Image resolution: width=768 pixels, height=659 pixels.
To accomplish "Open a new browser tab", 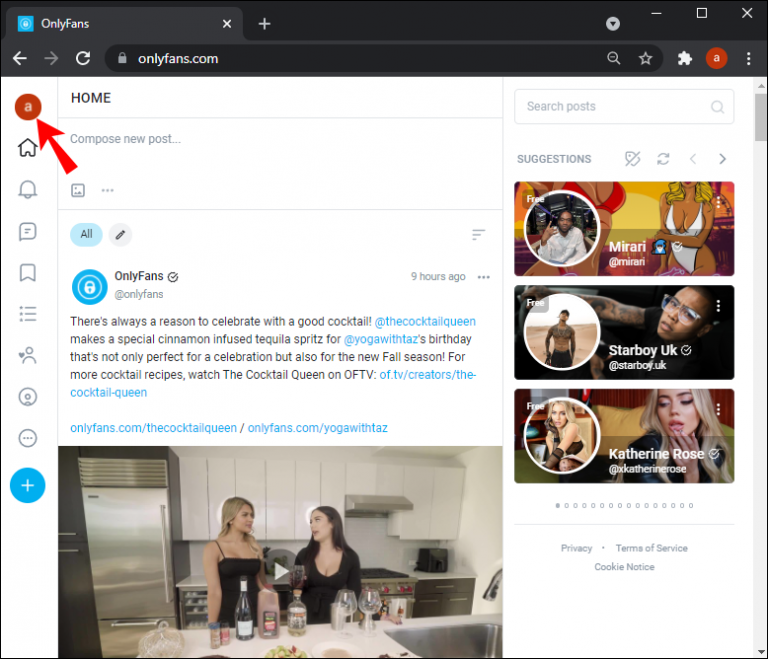I will click(x=264, y=24).
